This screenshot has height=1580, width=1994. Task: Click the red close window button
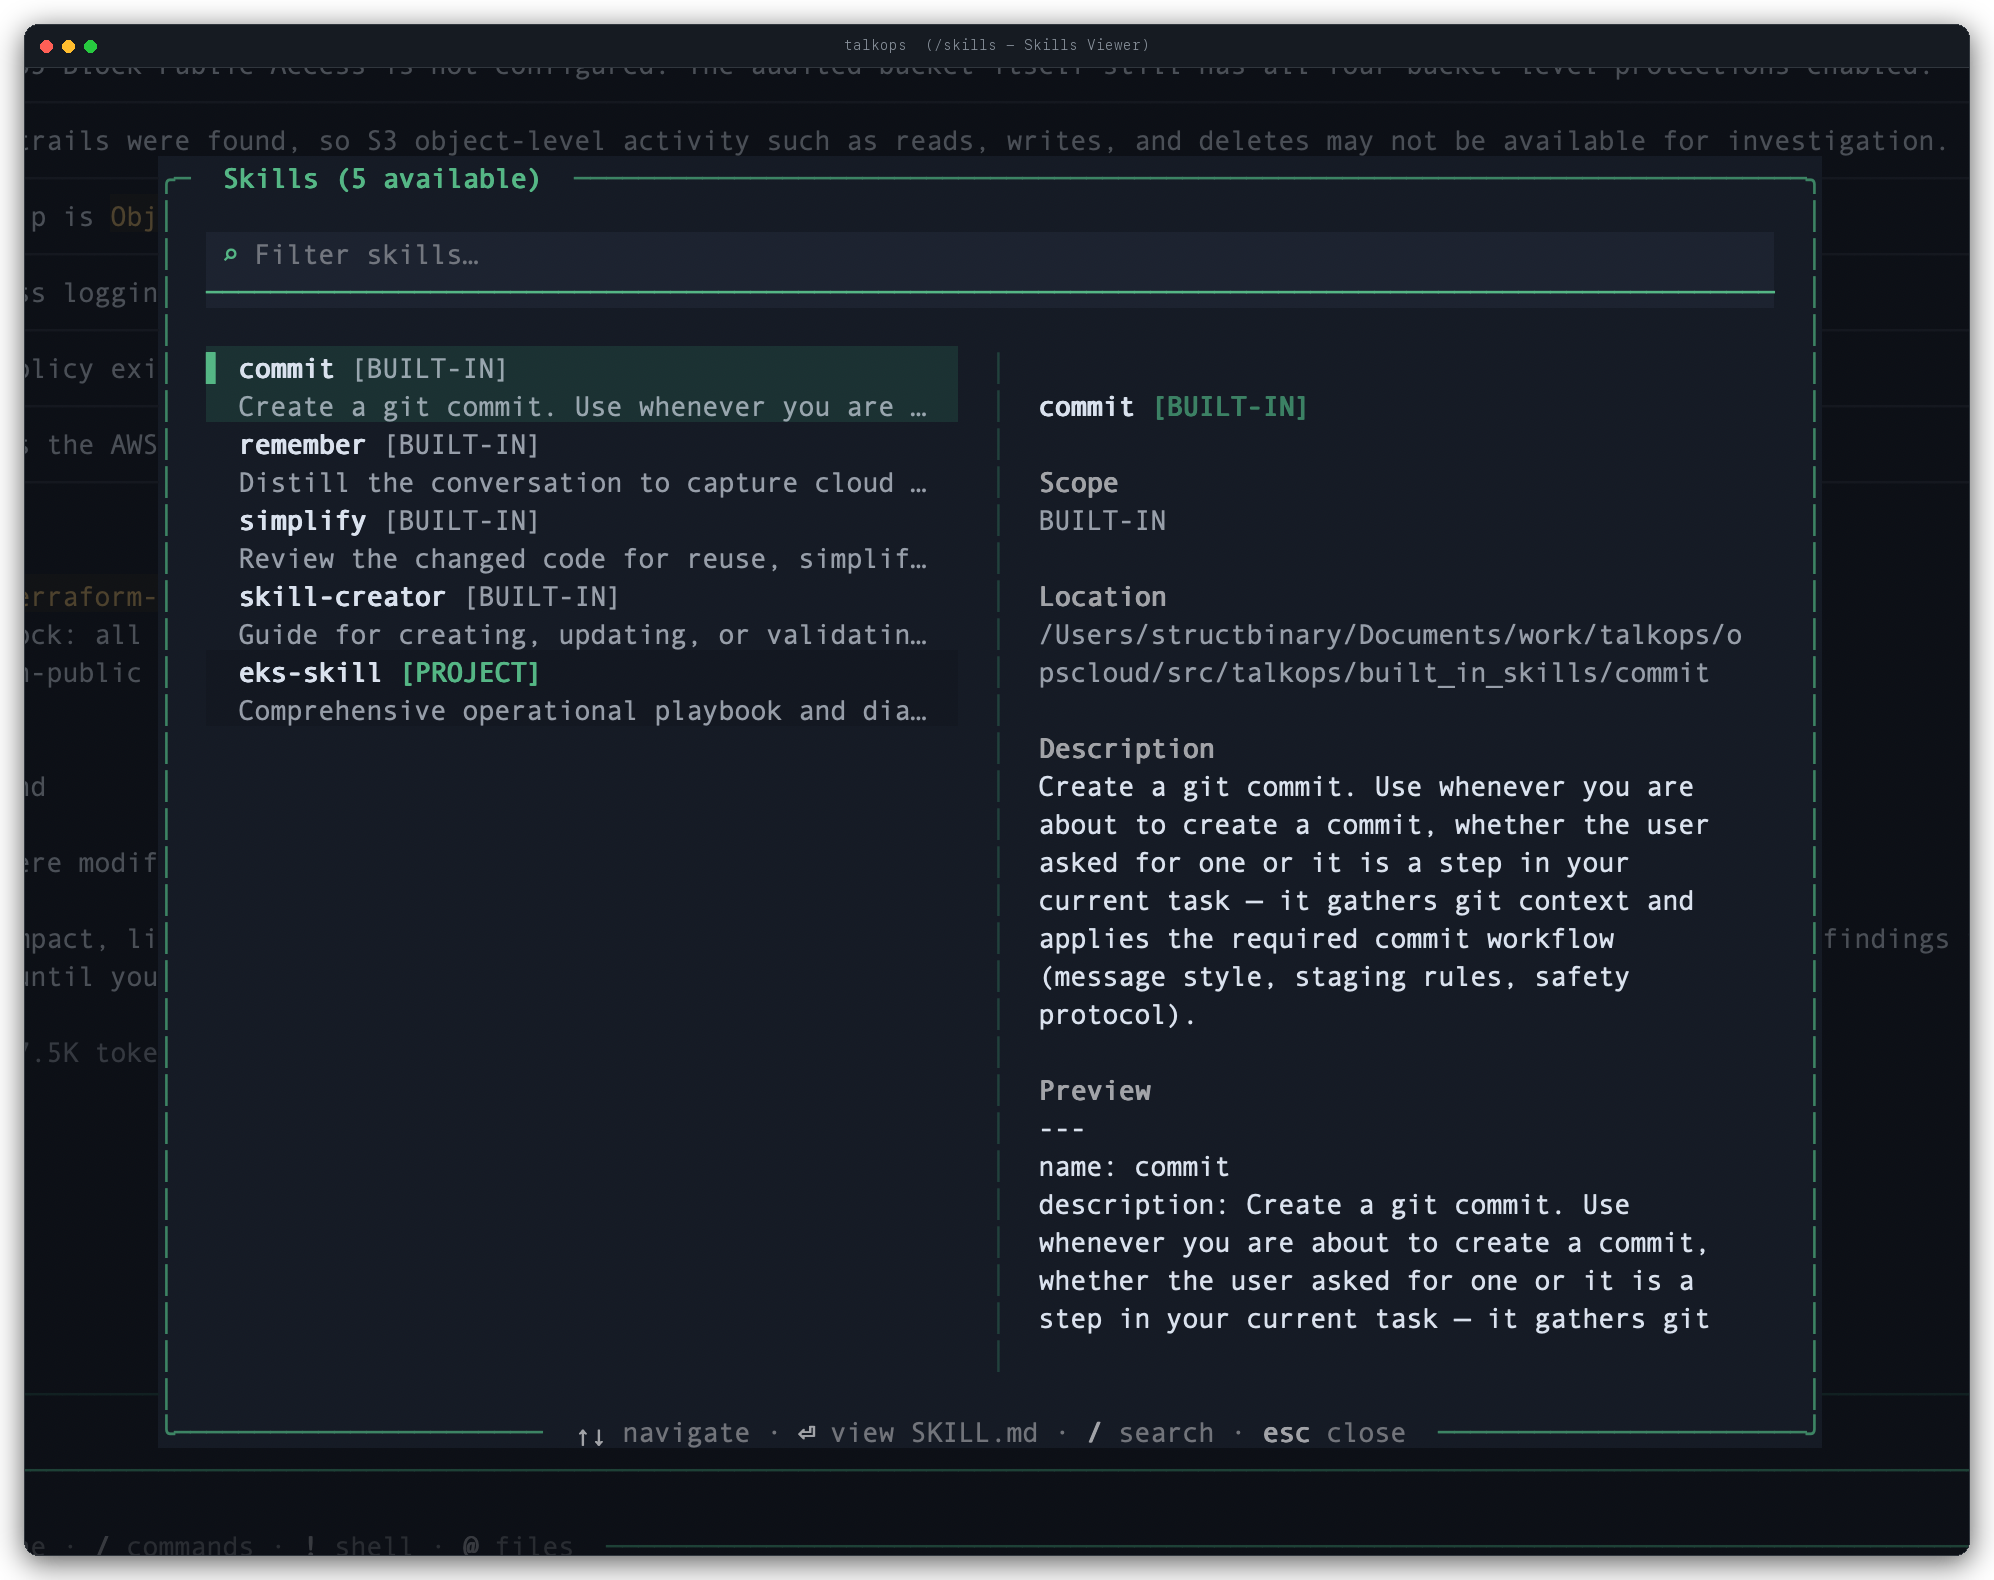pyautogui.click(x=46, y=46)
